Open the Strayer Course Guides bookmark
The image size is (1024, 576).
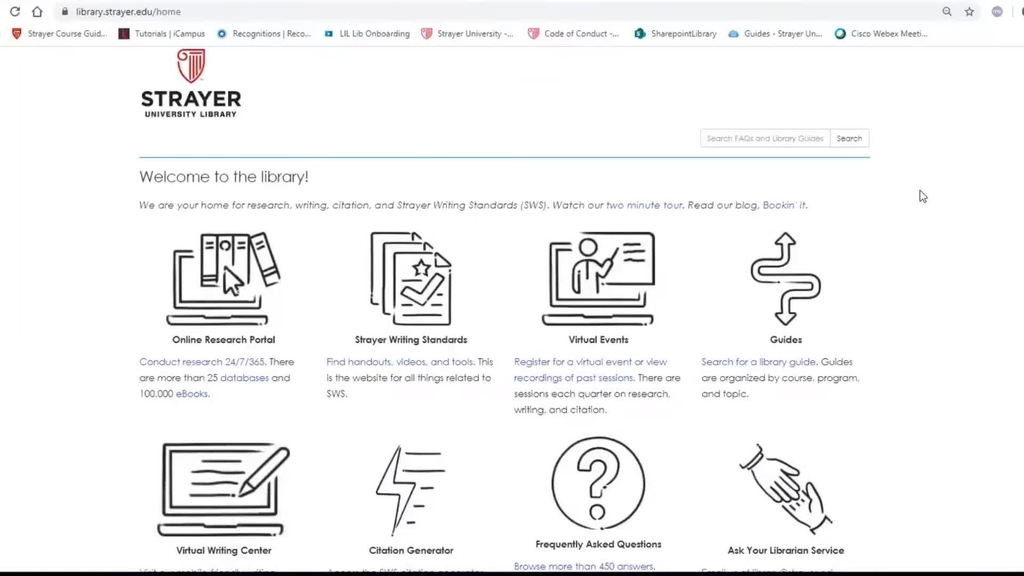60,33
